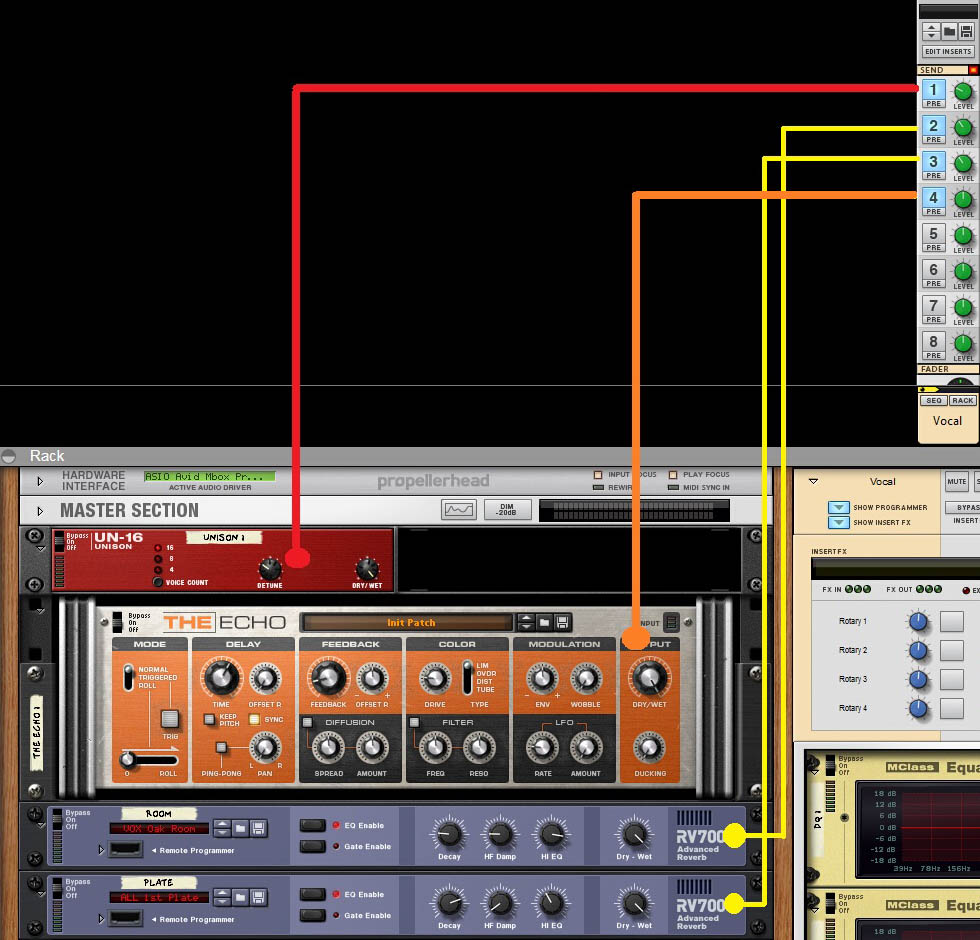This screenshot has height=940, width=980.
Task: Enable FILTER section on The Echo
Action: point(414,722)
